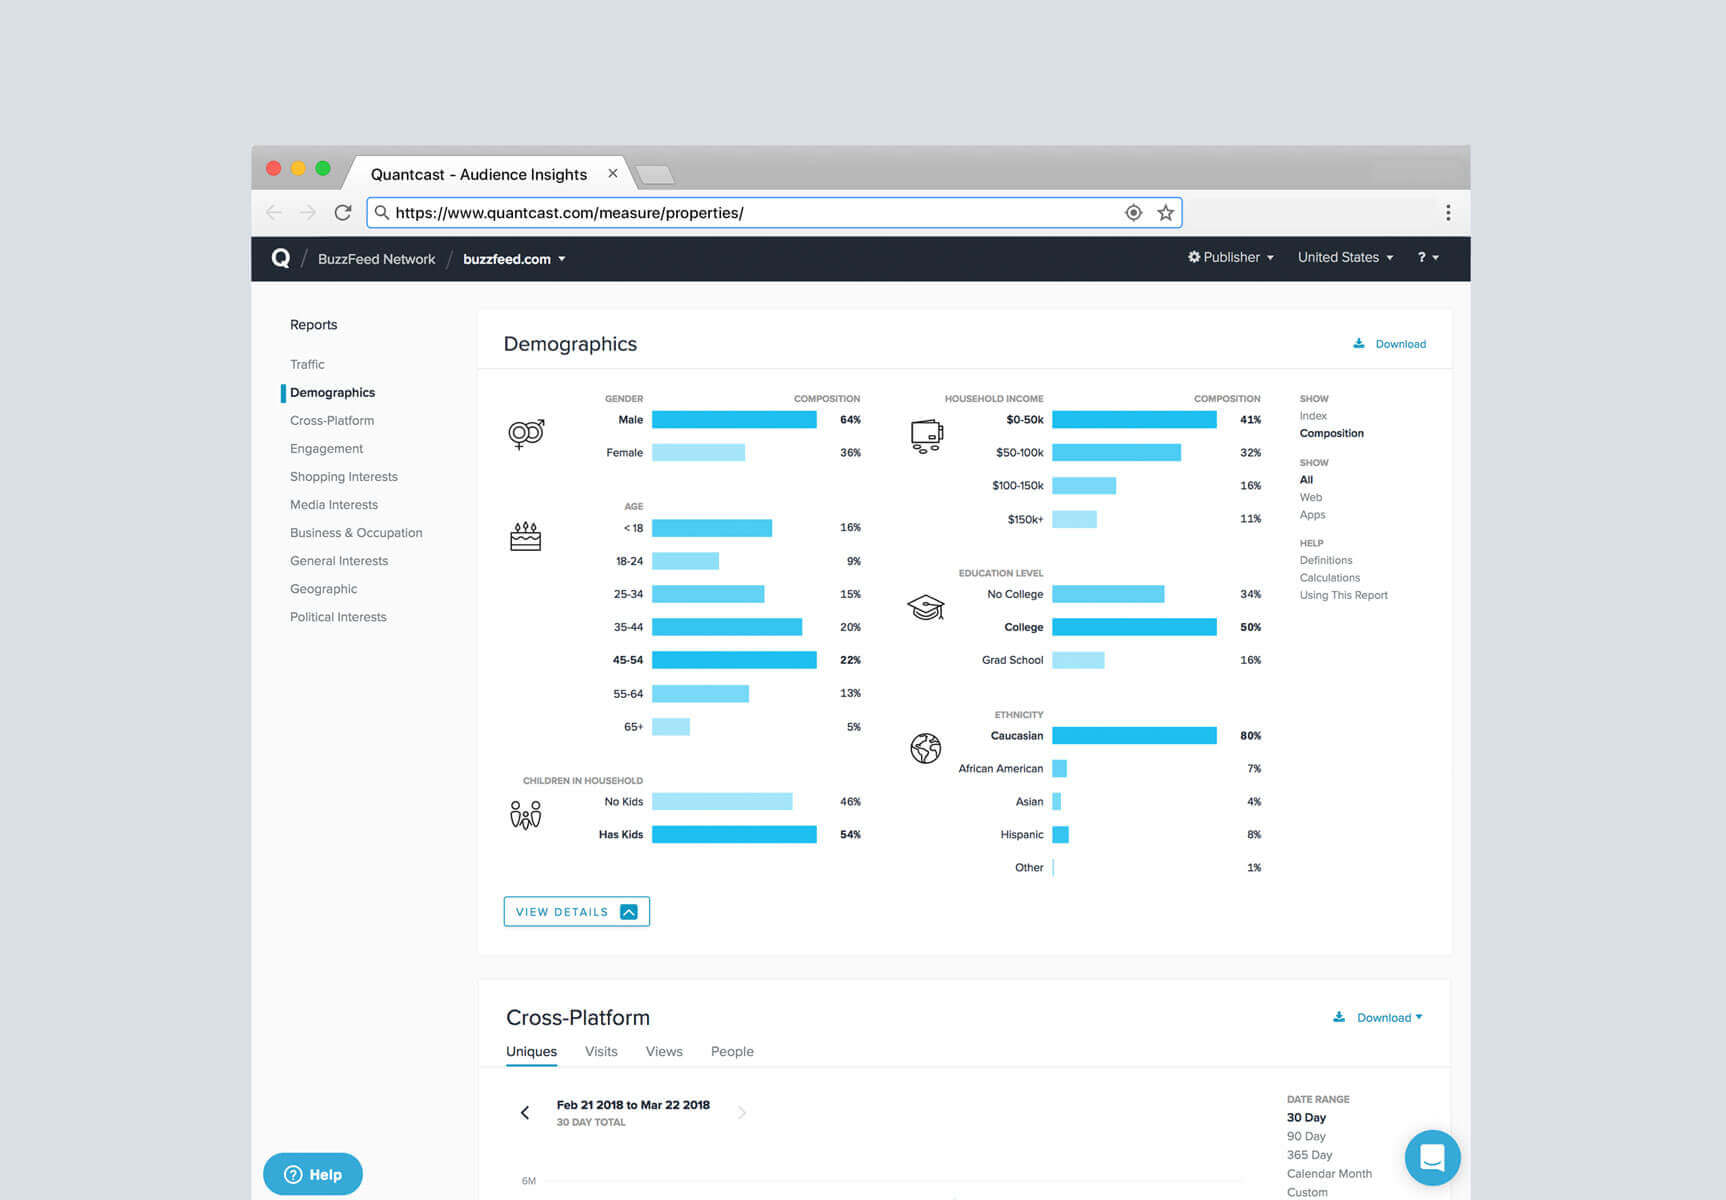
Task: Open the question mark help dropdown
Action: [x=1428, y=257]
